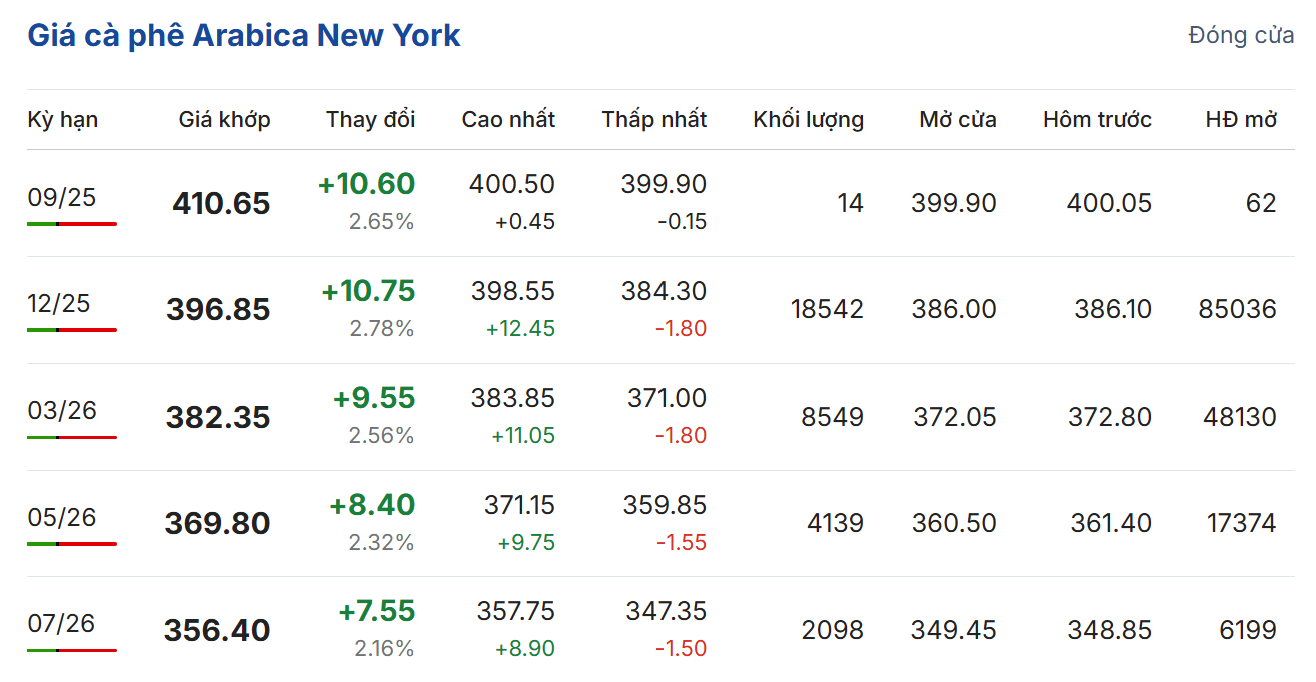
Task: Click the green-red range bar under 03/26
Action: pyautogui.click(x=72, y=437)
